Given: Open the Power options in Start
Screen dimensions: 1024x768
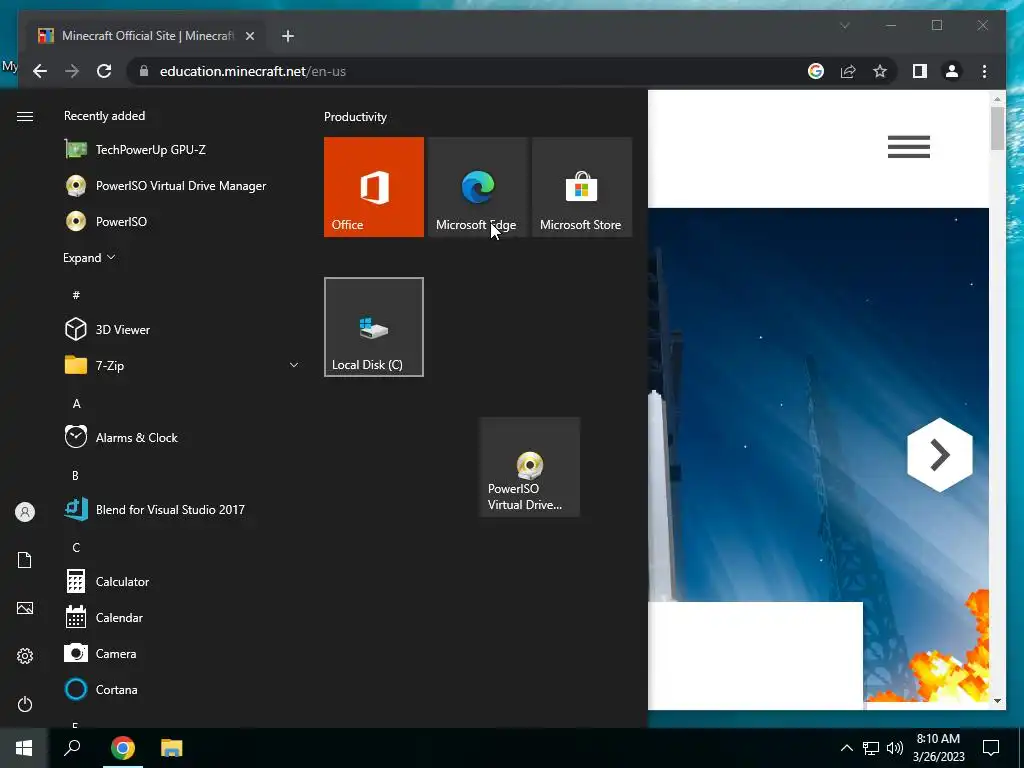Looking at the screenshot, I should [x=25, y=704].
